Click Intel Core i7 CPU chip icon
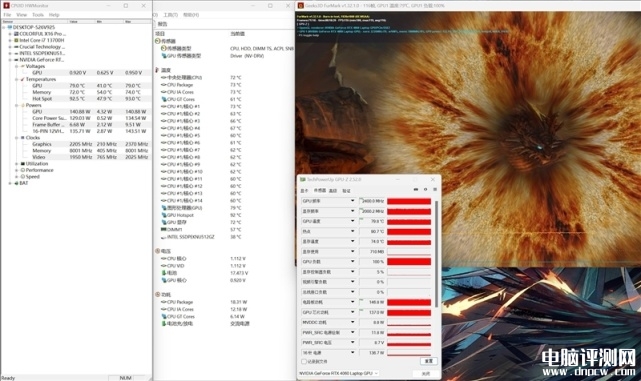The width and height of the screenshot is (641, 381). tap(16, 40)
